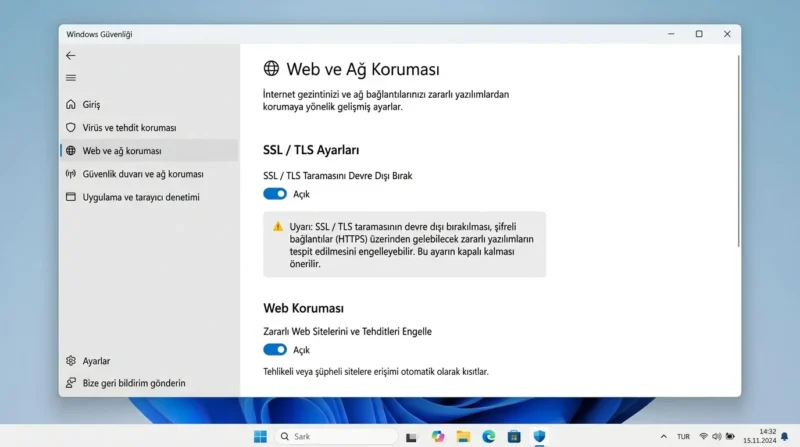Toggle SSL / TLS Taramasını Devre Dışı Bırak switch
Viewport: 800px width, 447px height.
point(275,194)
